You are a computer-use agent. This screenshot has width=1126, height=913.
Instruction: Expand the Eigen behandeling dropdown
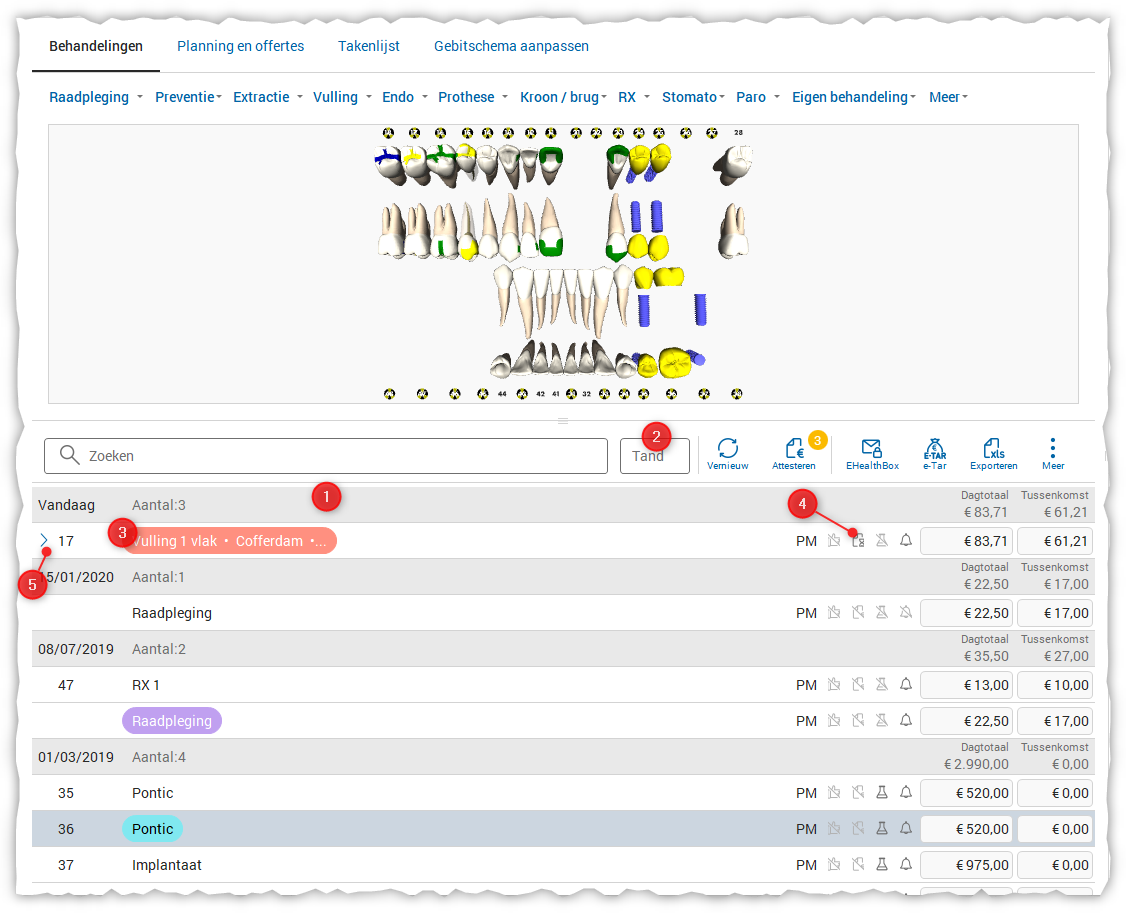[x=854, y=97]
